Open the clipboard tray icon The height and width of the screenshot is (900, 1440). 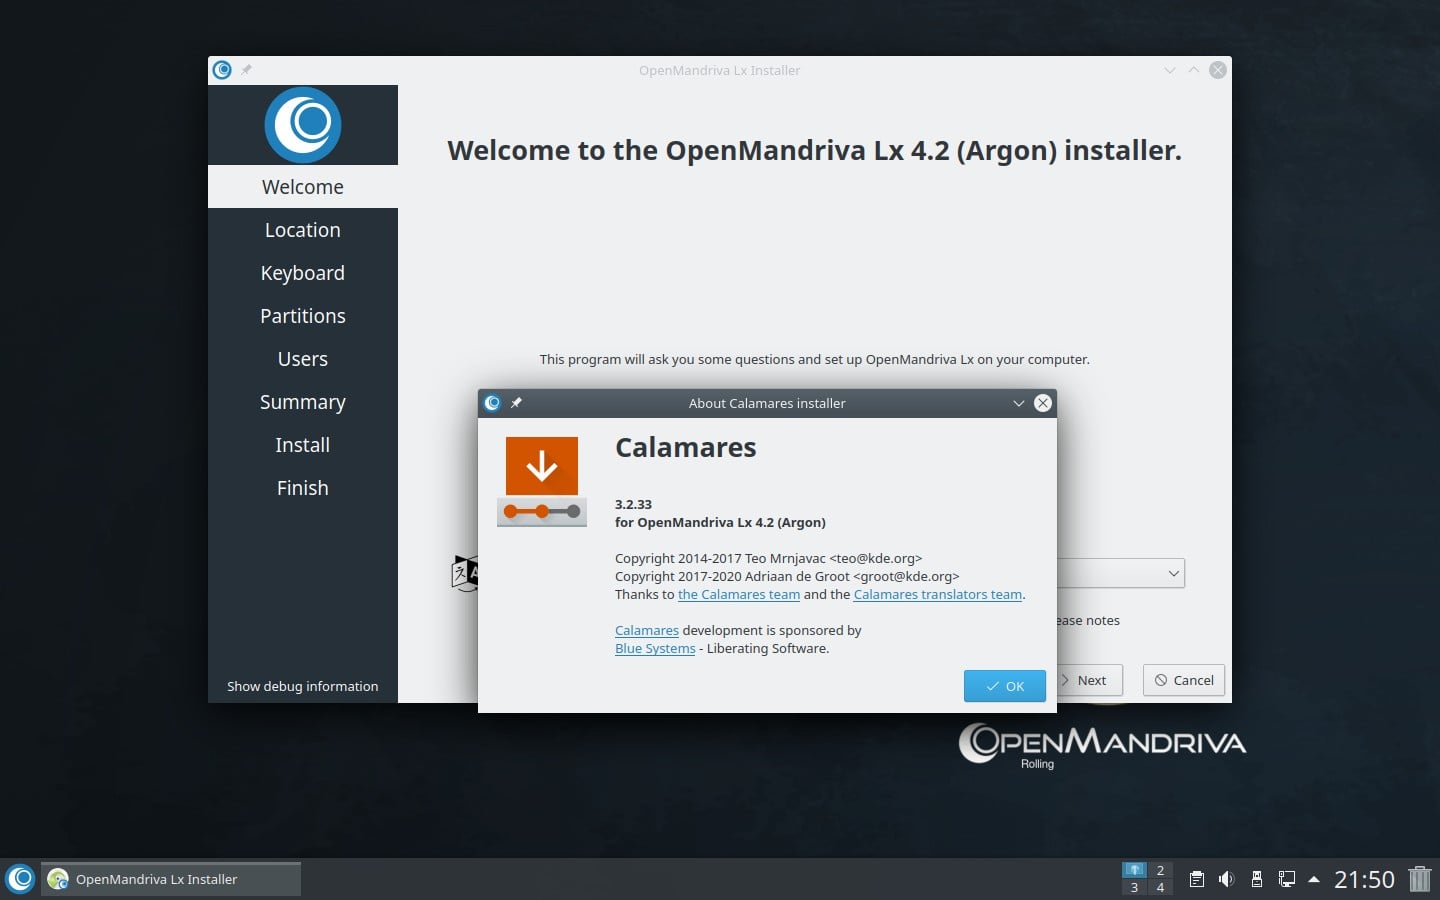[1196, 879]
